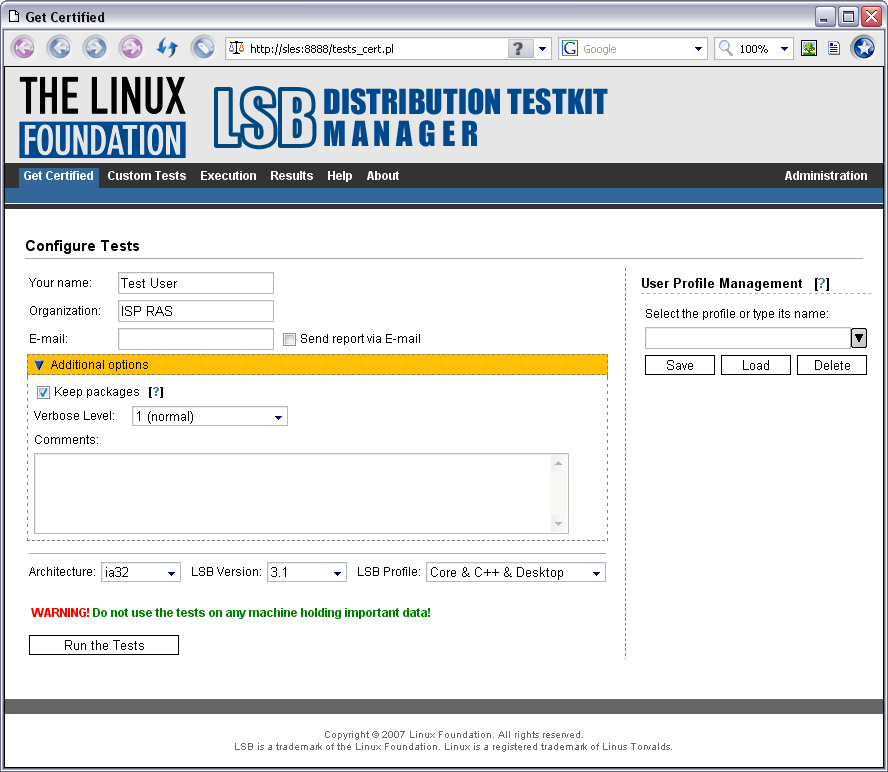Toggle the show images toolbar icon
Image resolution: width=888 pixels, height=772 pixels.
click(x=809, y=48)
